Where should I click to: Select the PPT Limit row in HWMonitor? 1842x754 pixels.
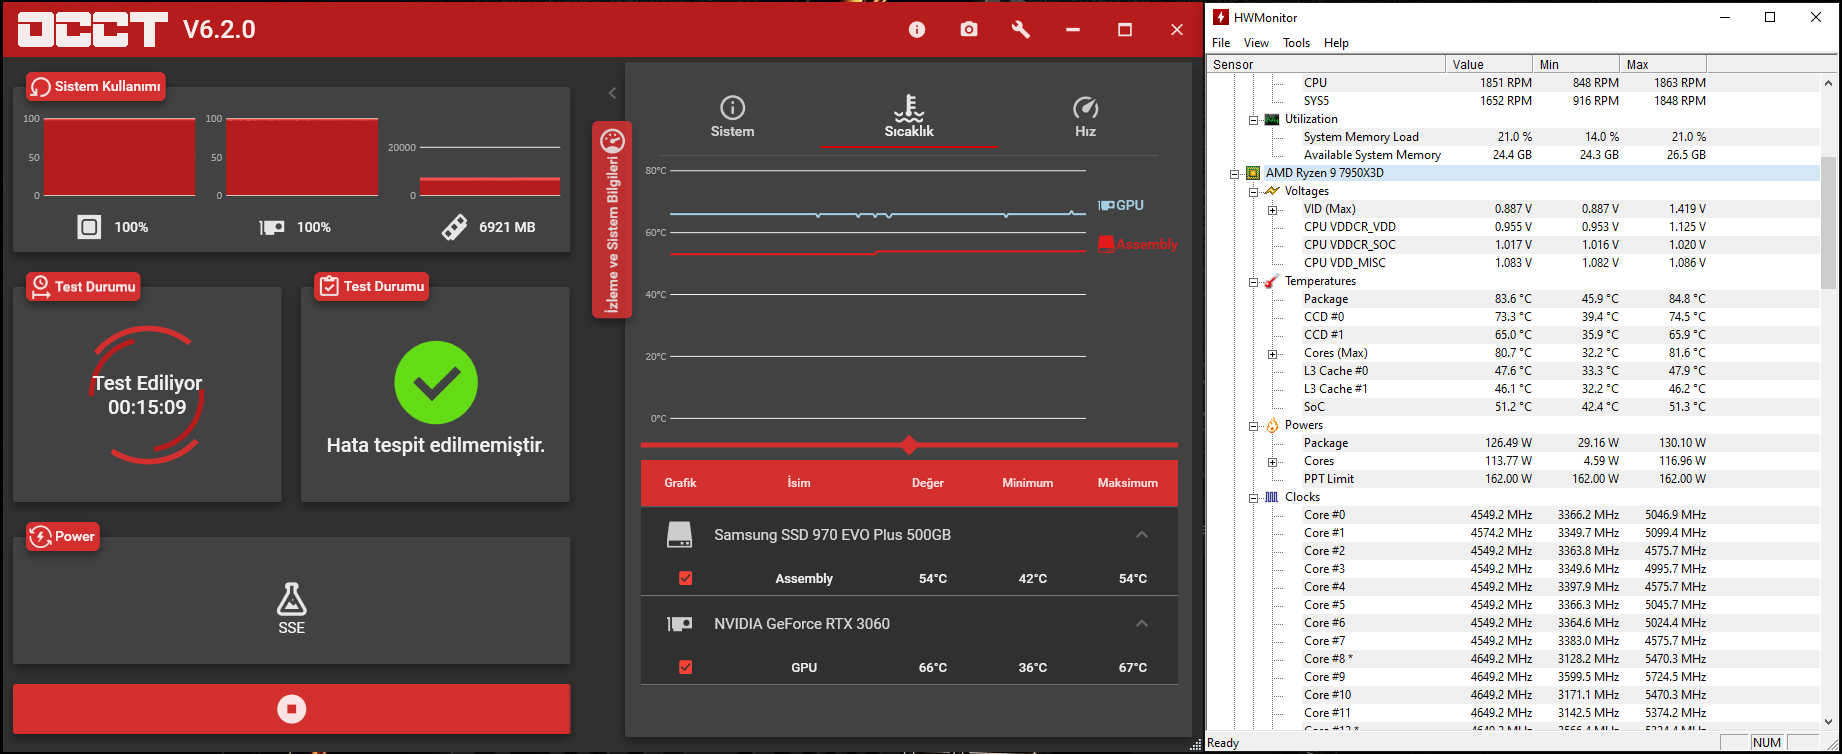[1512, 479]
